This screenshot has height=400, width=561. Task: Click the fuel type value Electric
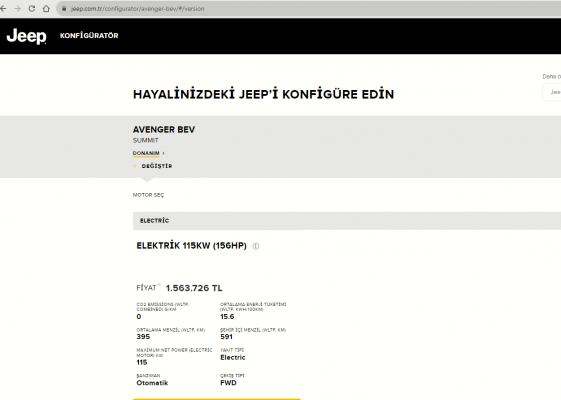(x=233, y=357)
